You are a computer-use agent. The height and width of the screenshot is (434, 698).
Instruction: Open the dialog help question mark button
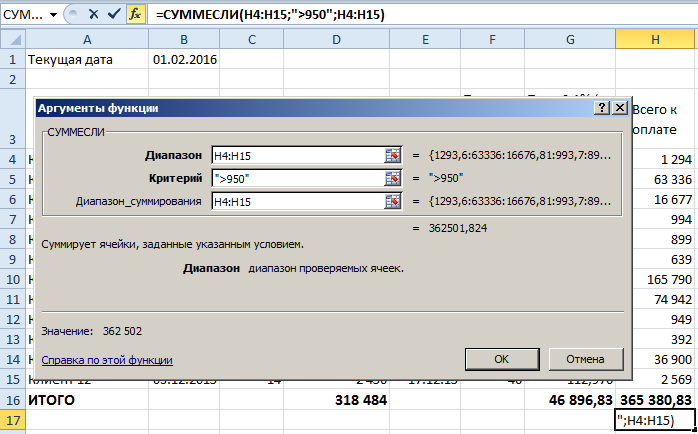tap(601, 108)
